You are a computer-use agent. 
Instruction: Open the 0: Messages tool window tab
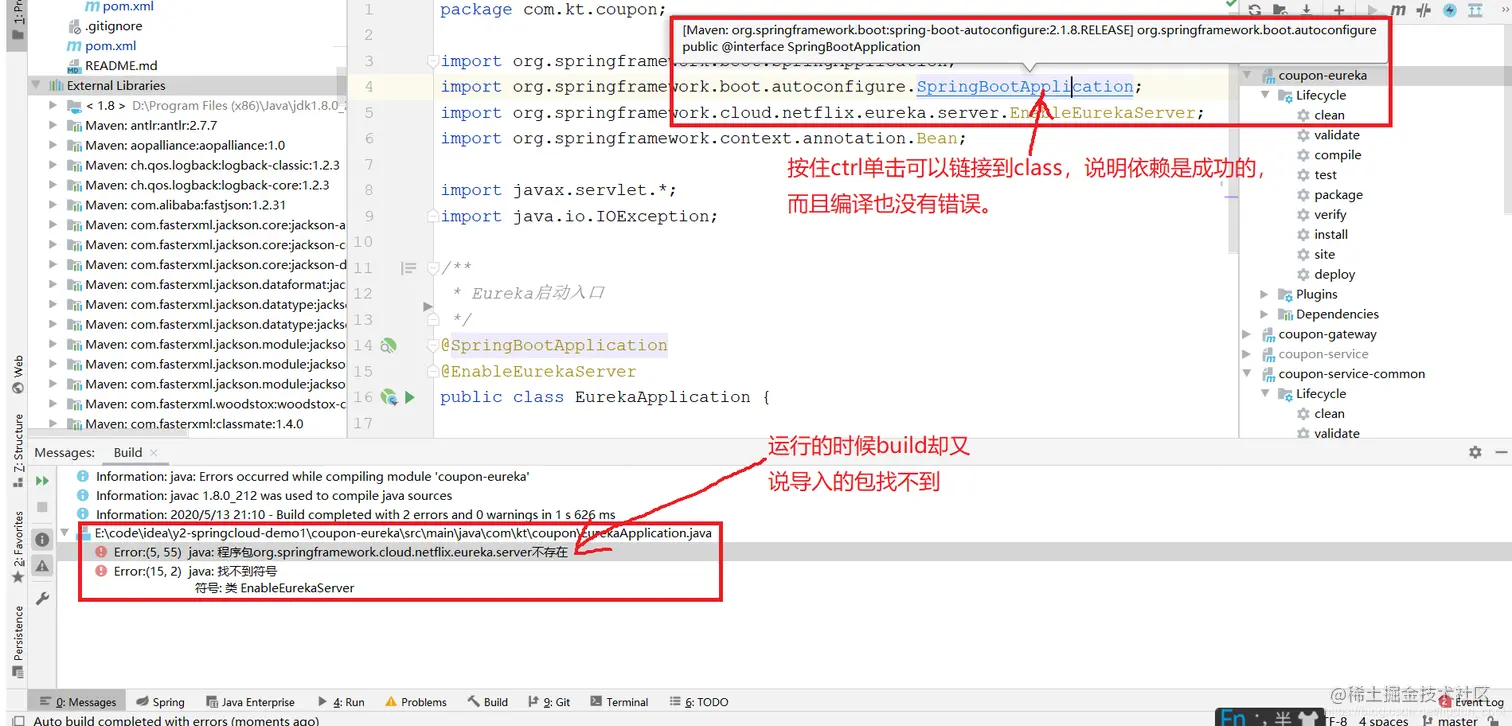(78, 702)
